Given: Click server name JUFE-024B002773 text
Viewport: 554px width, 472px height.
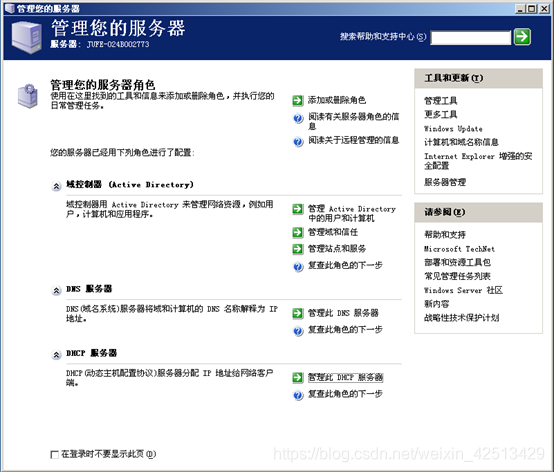Looking at the screenshot, I should coord(118,45).
